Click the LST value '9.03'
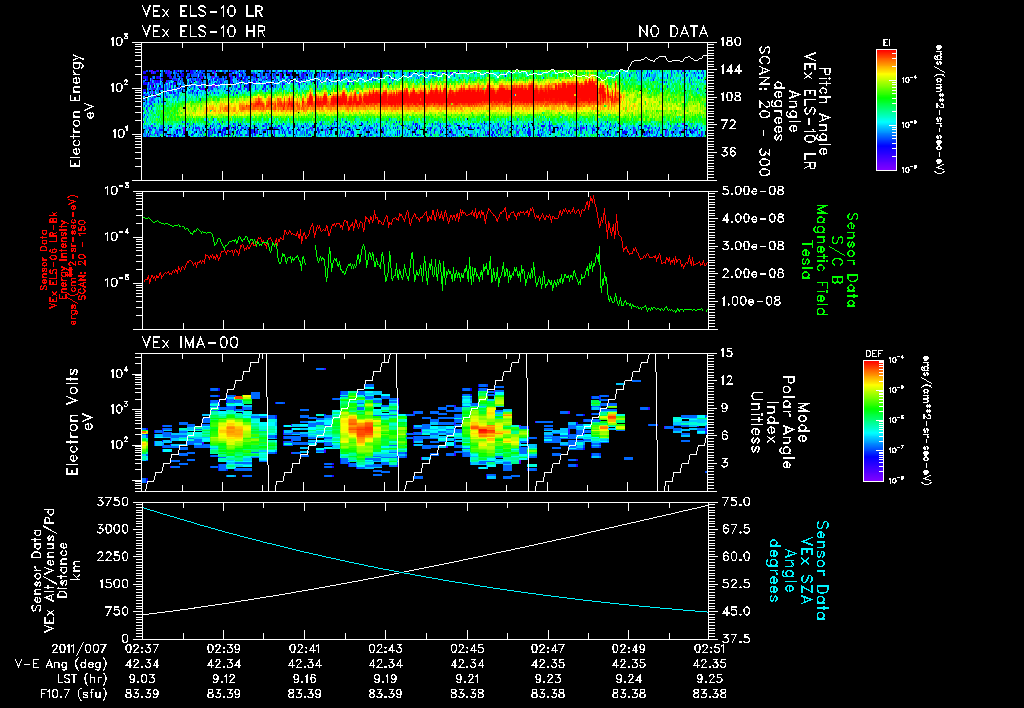This screenshot has width=1024, height=708. click(142, 679)
